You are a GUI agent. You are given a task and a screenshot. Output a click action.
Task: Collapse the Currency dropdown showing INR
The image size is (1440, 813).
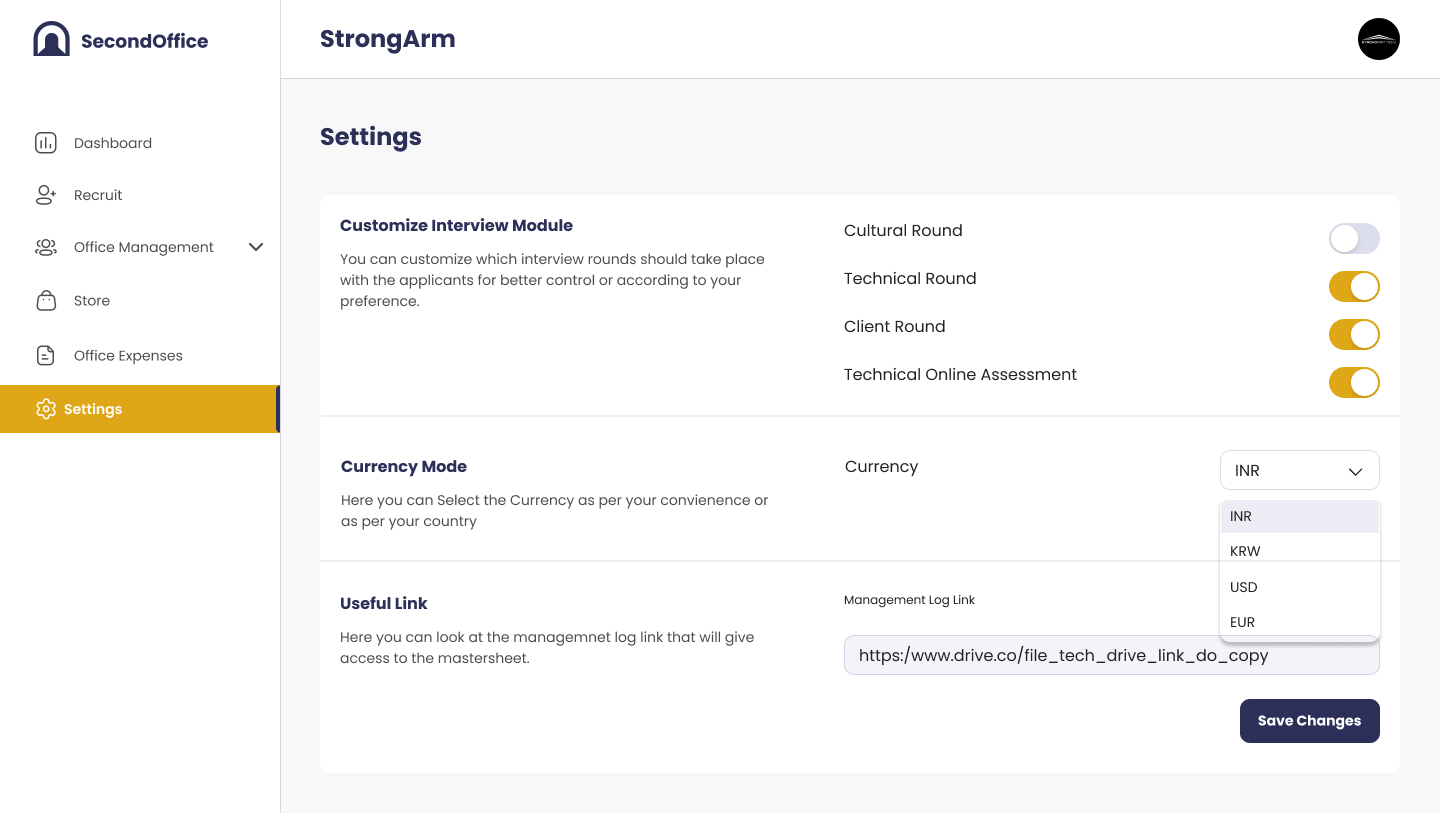(x=1299, y=470)
